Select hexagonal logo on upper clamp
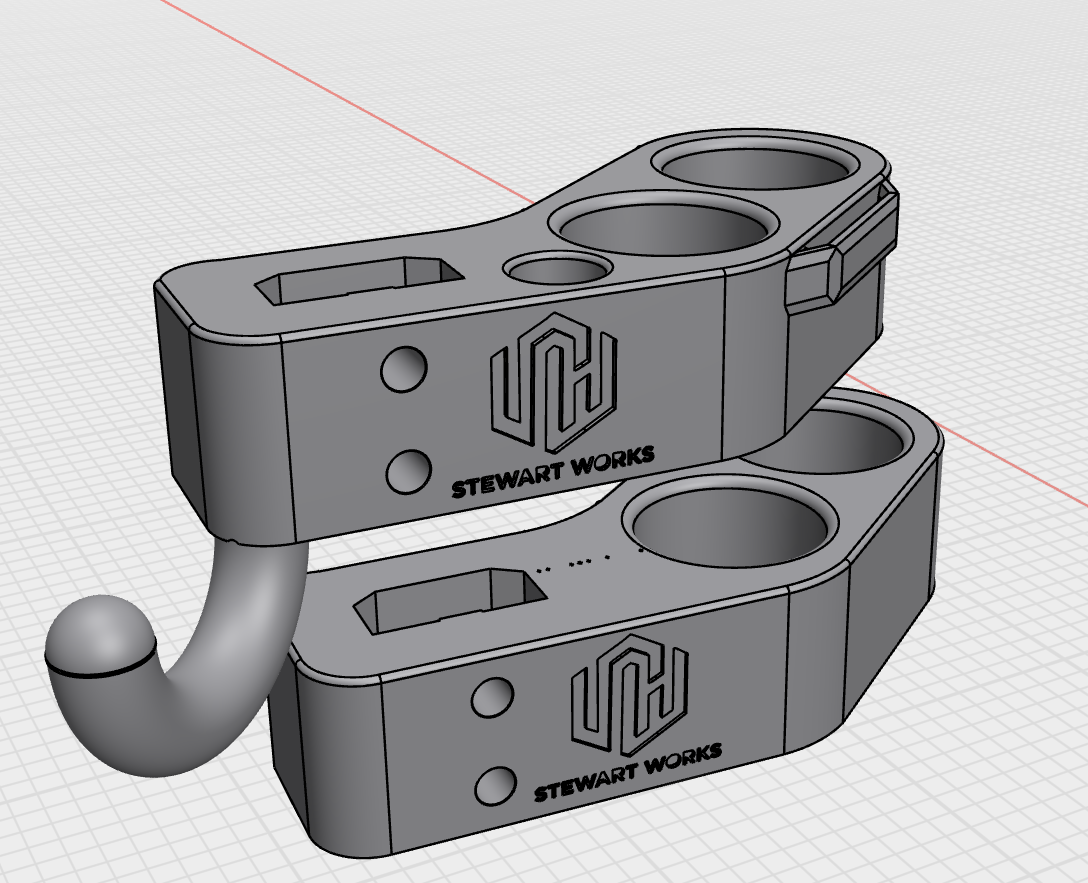Image resolution: width=1088 pixels, height=883 pixels. point(552,380)
